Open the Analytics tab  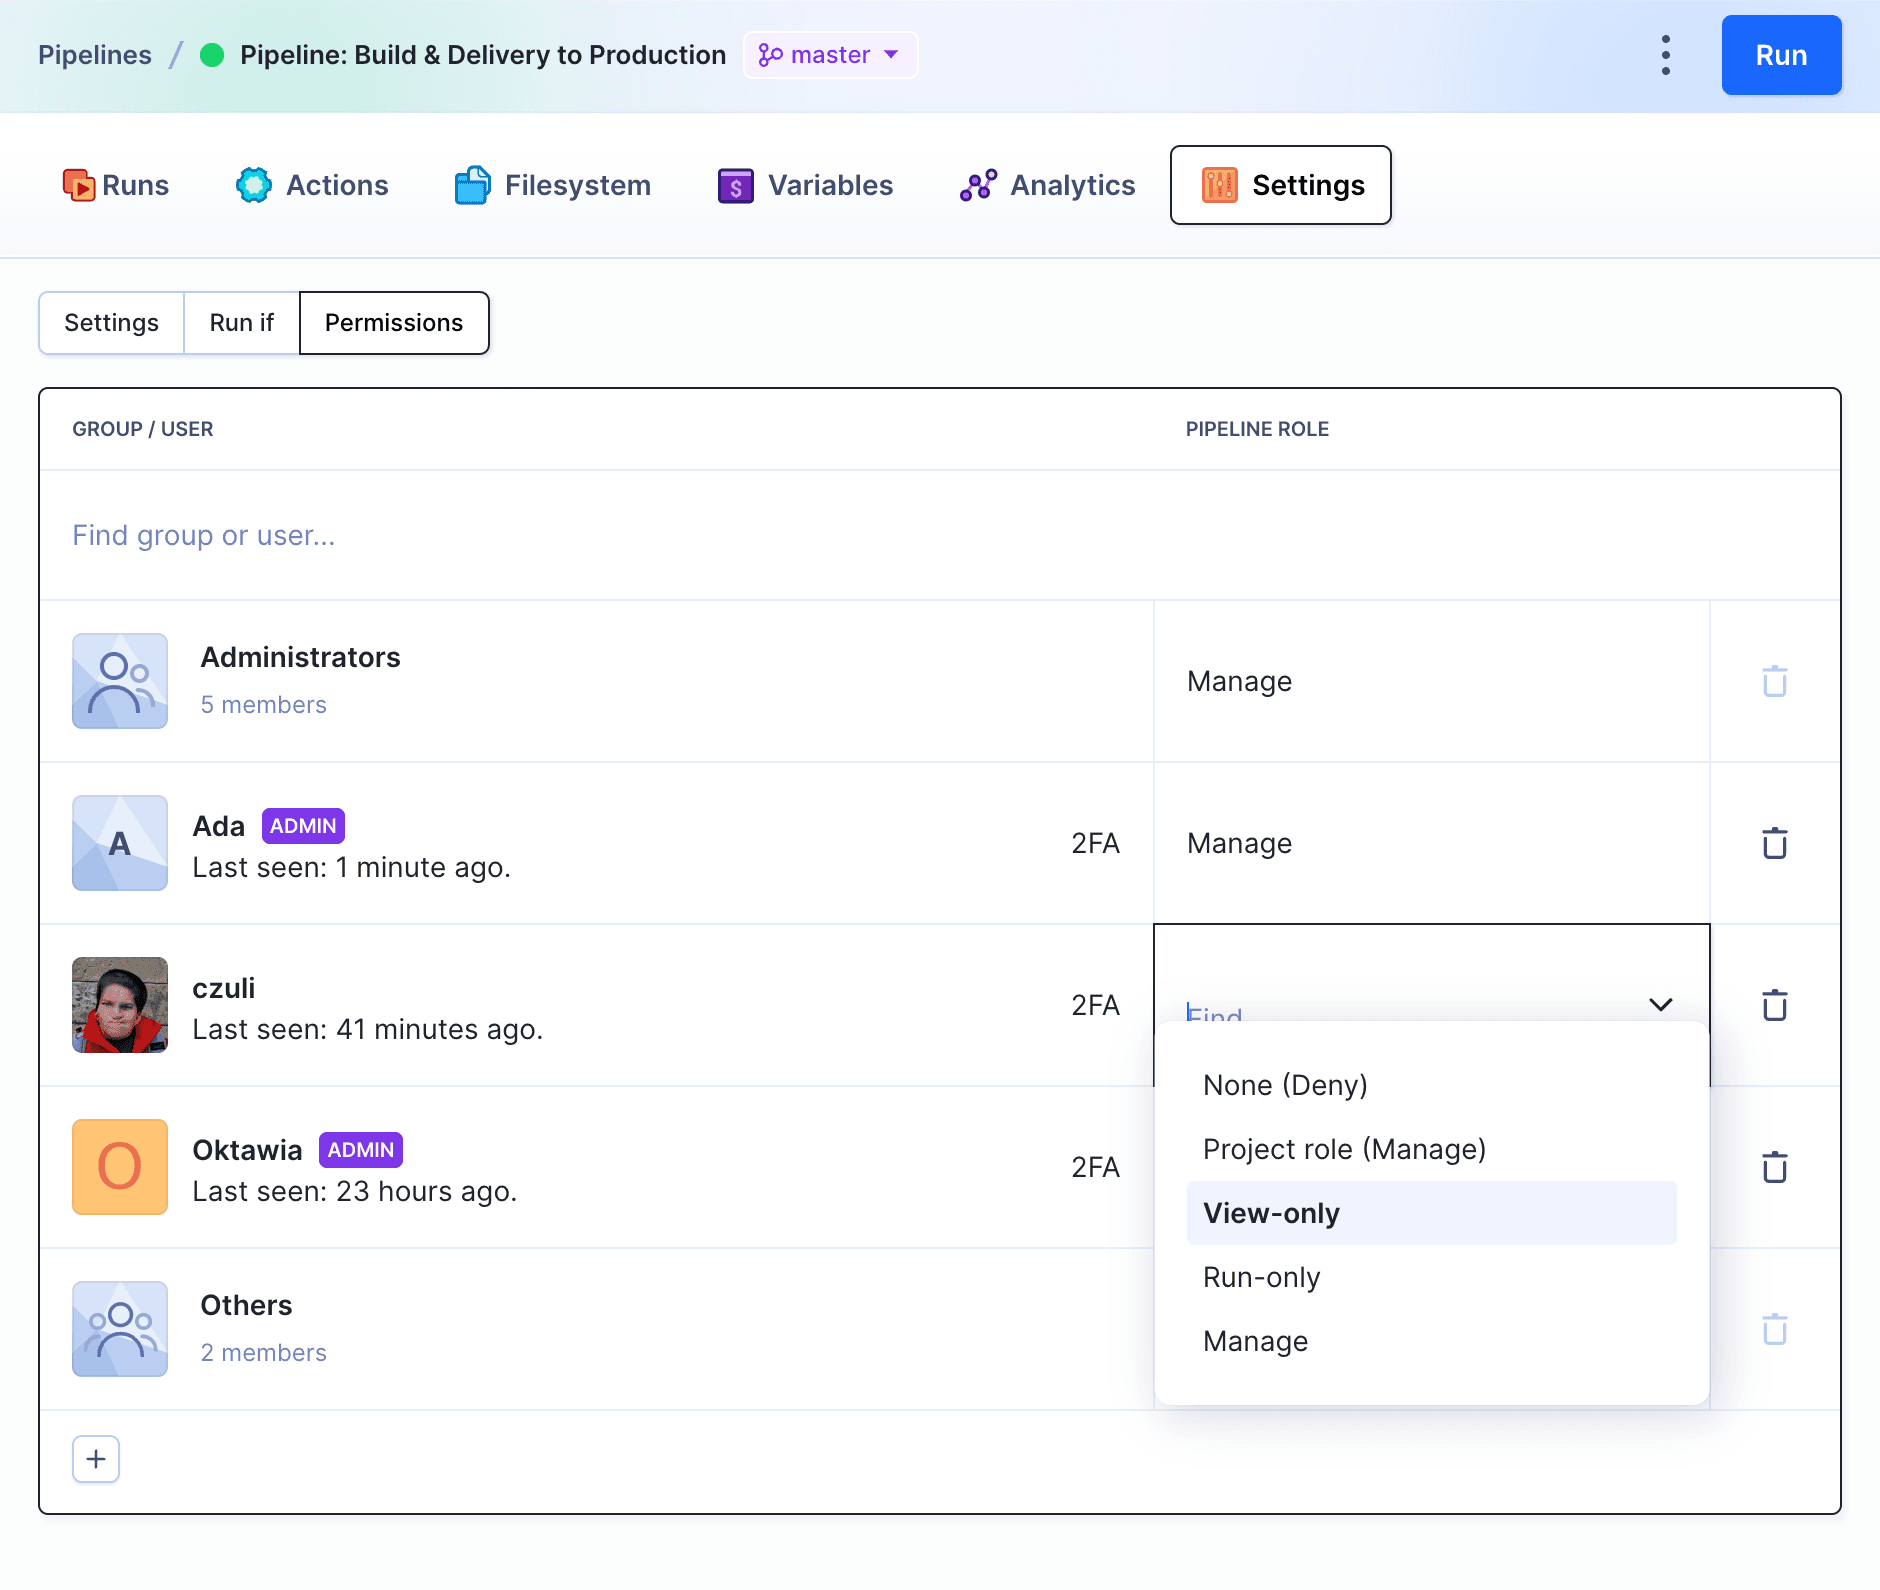1047,185
